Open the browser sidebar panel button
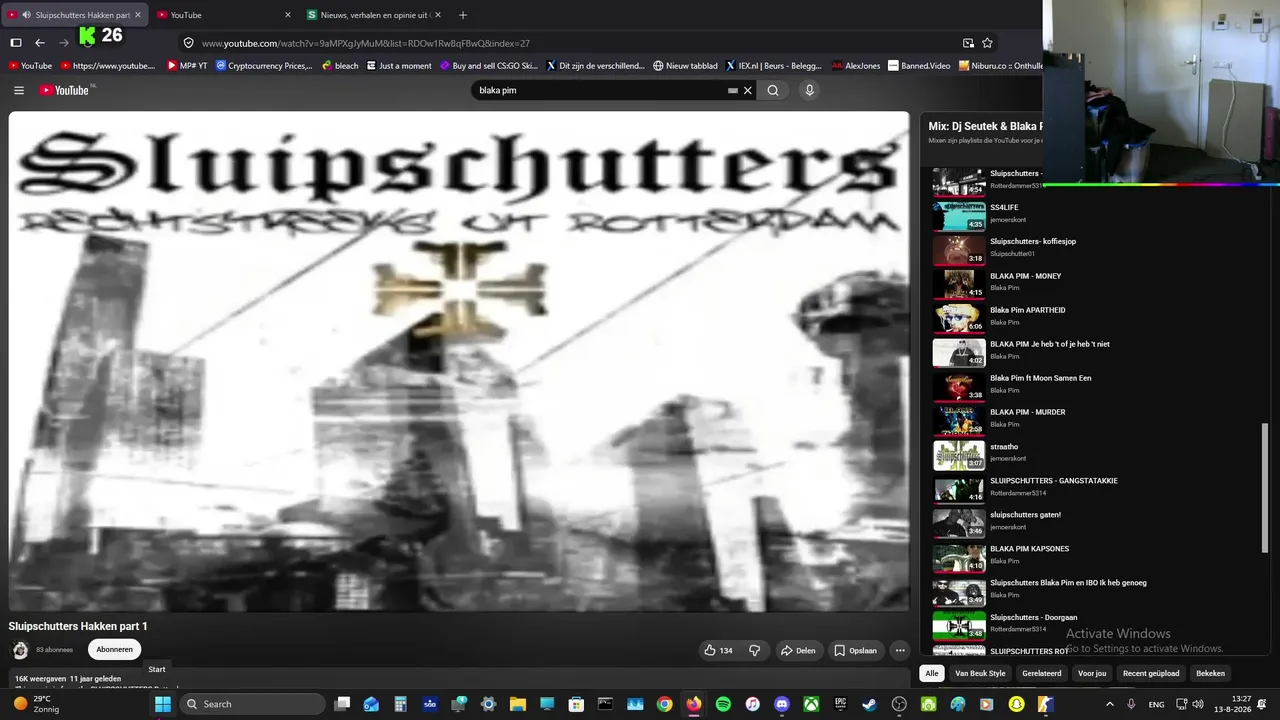Screen dimensions: 1280x720 click(x=16, y=43)
